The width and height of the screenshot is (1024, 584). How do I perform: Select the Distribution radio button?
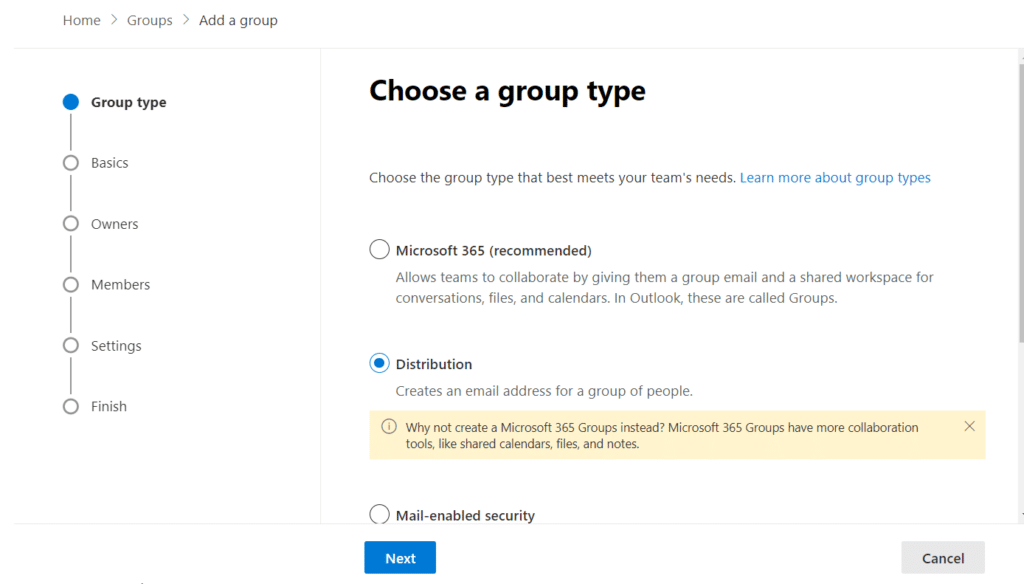[x=380, y=364]
